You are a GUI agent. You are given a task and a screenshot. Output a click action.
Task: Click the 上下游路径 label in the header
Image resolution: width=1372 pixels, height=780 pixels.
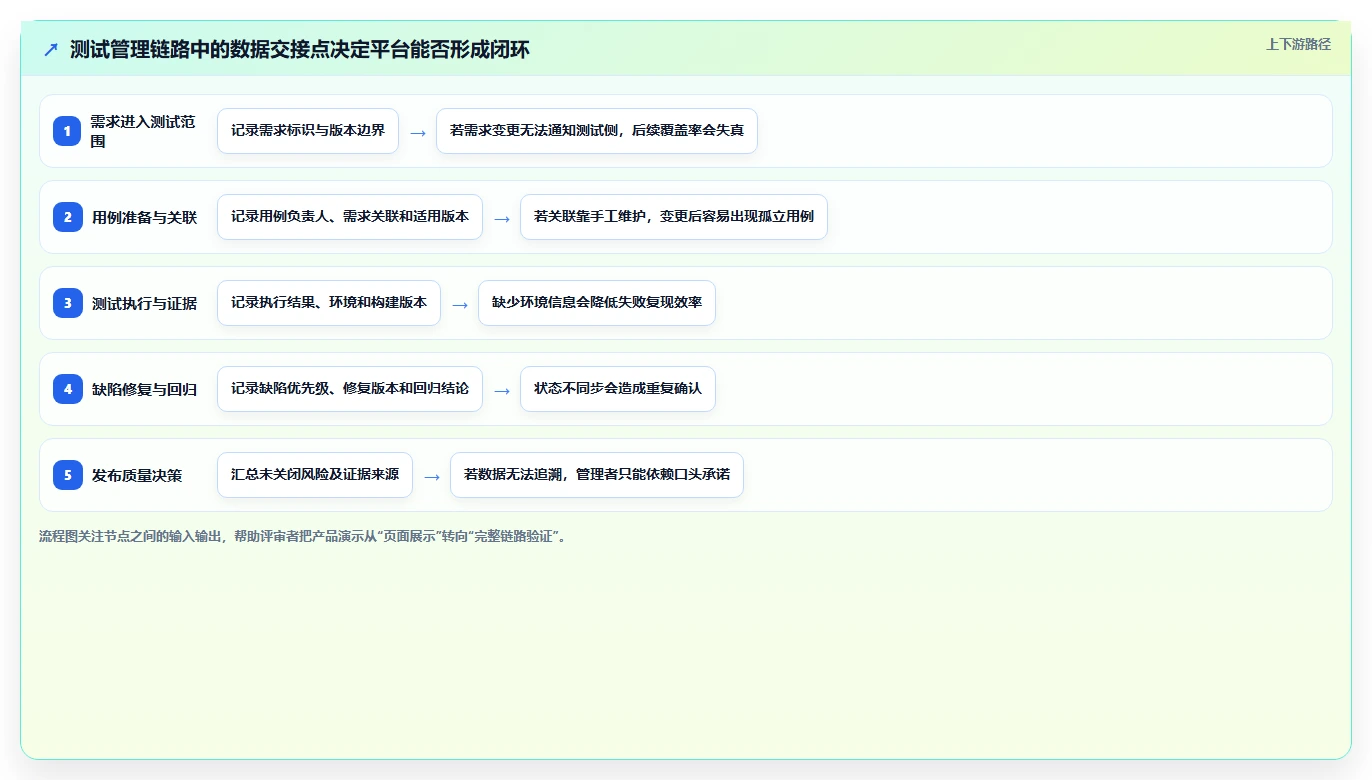coord(1298,44)
